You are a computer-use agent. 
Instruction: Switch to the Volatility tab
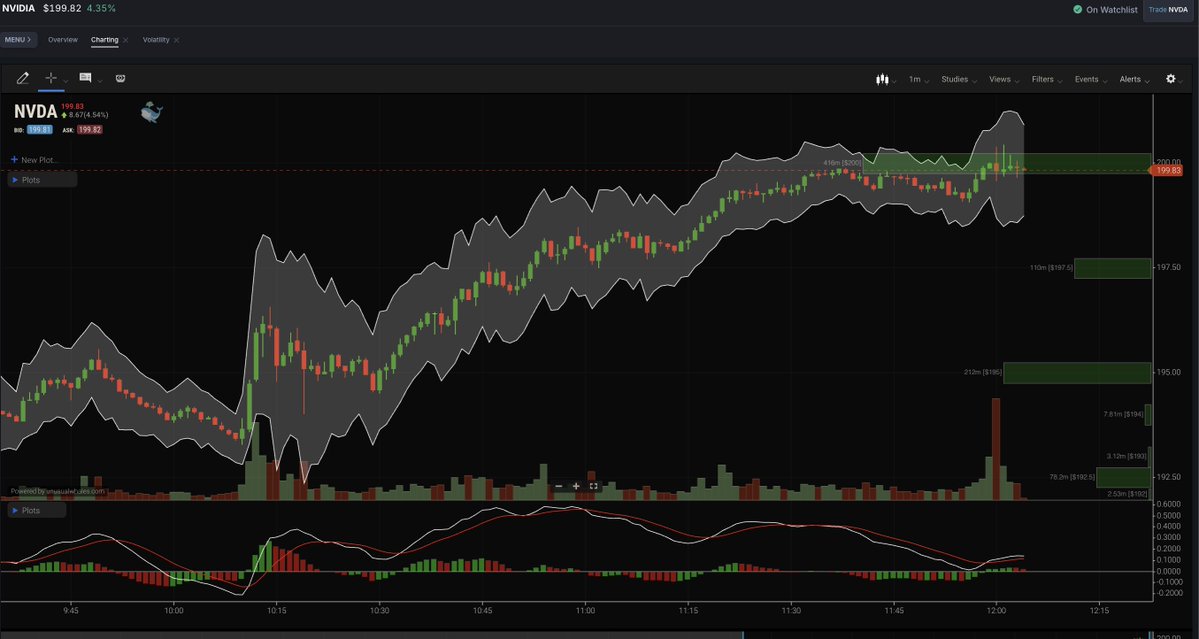(156, 40)
